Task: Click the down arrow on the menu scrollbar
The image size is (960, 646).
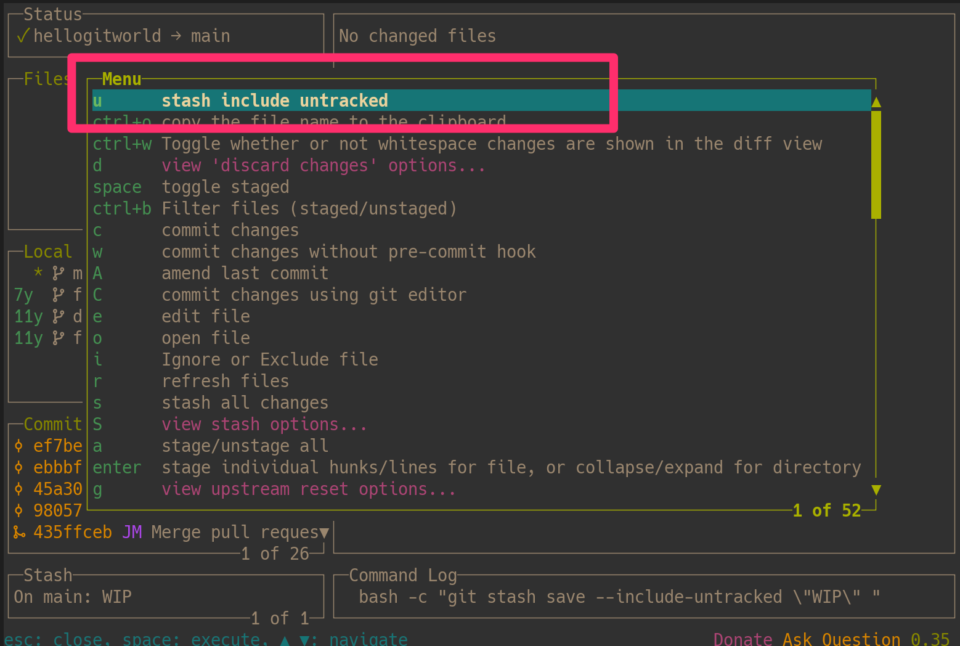Action: (x=875, y=489)
